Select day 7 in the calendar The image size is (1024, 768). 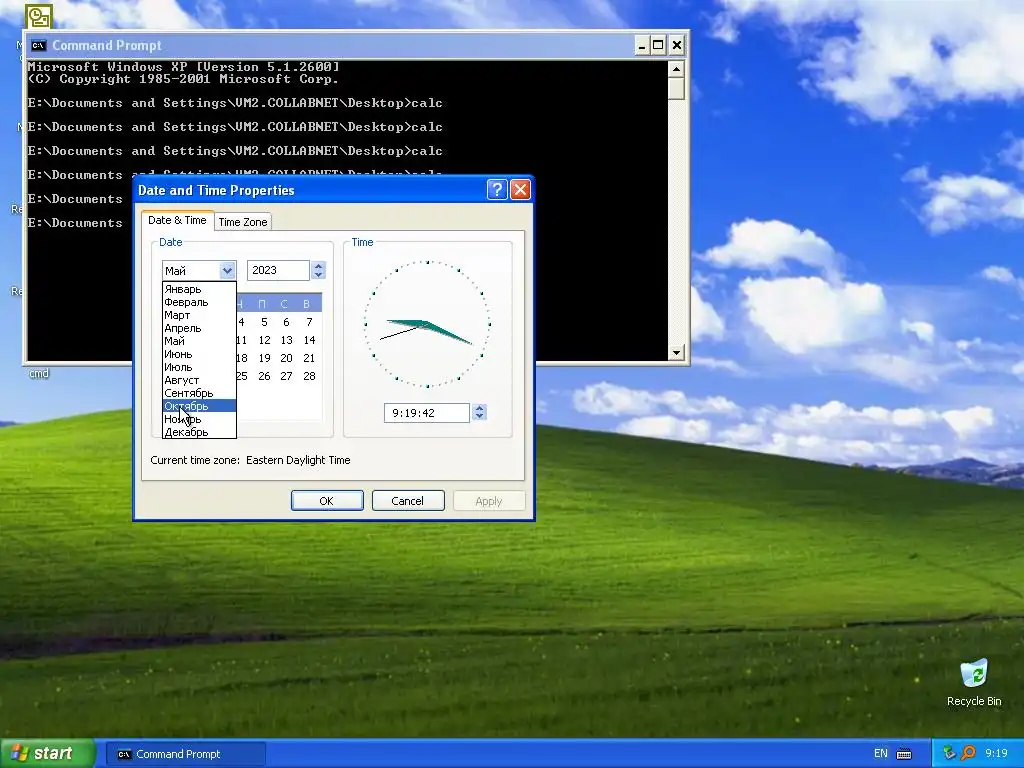coord(310,322)
